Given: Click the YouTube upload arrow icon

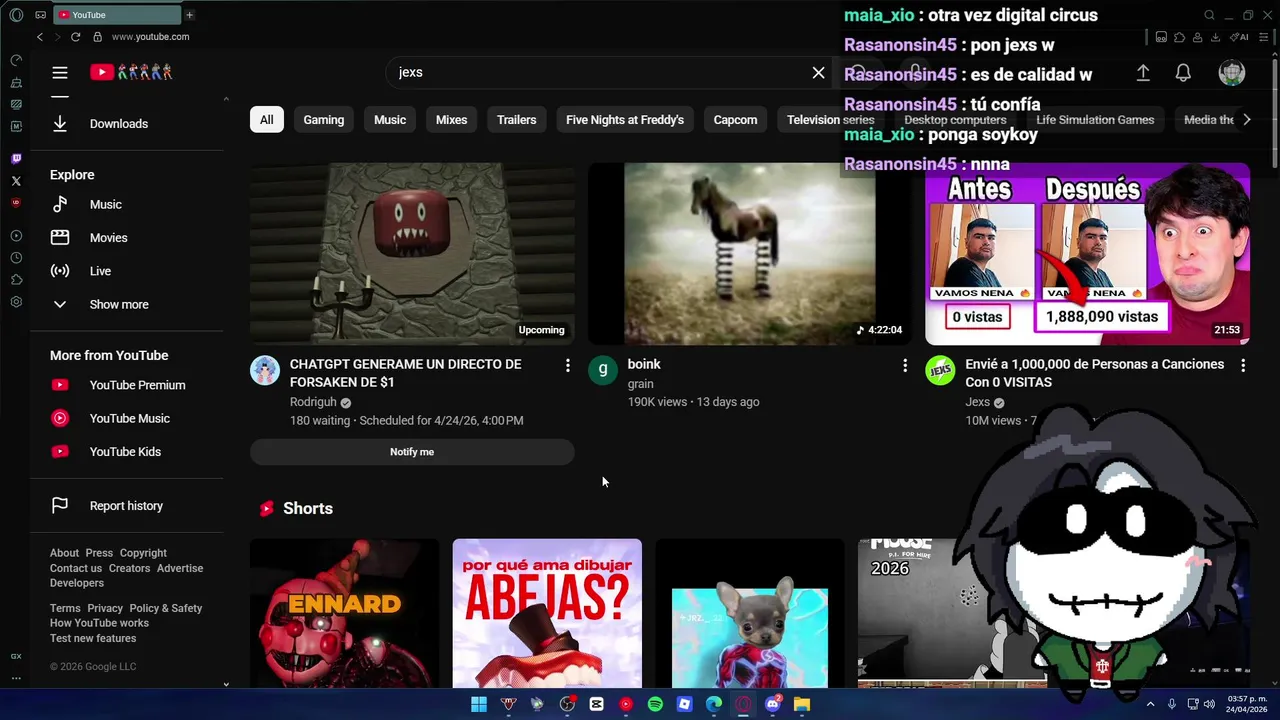Looking at the screenshot, I should 1143,73.
